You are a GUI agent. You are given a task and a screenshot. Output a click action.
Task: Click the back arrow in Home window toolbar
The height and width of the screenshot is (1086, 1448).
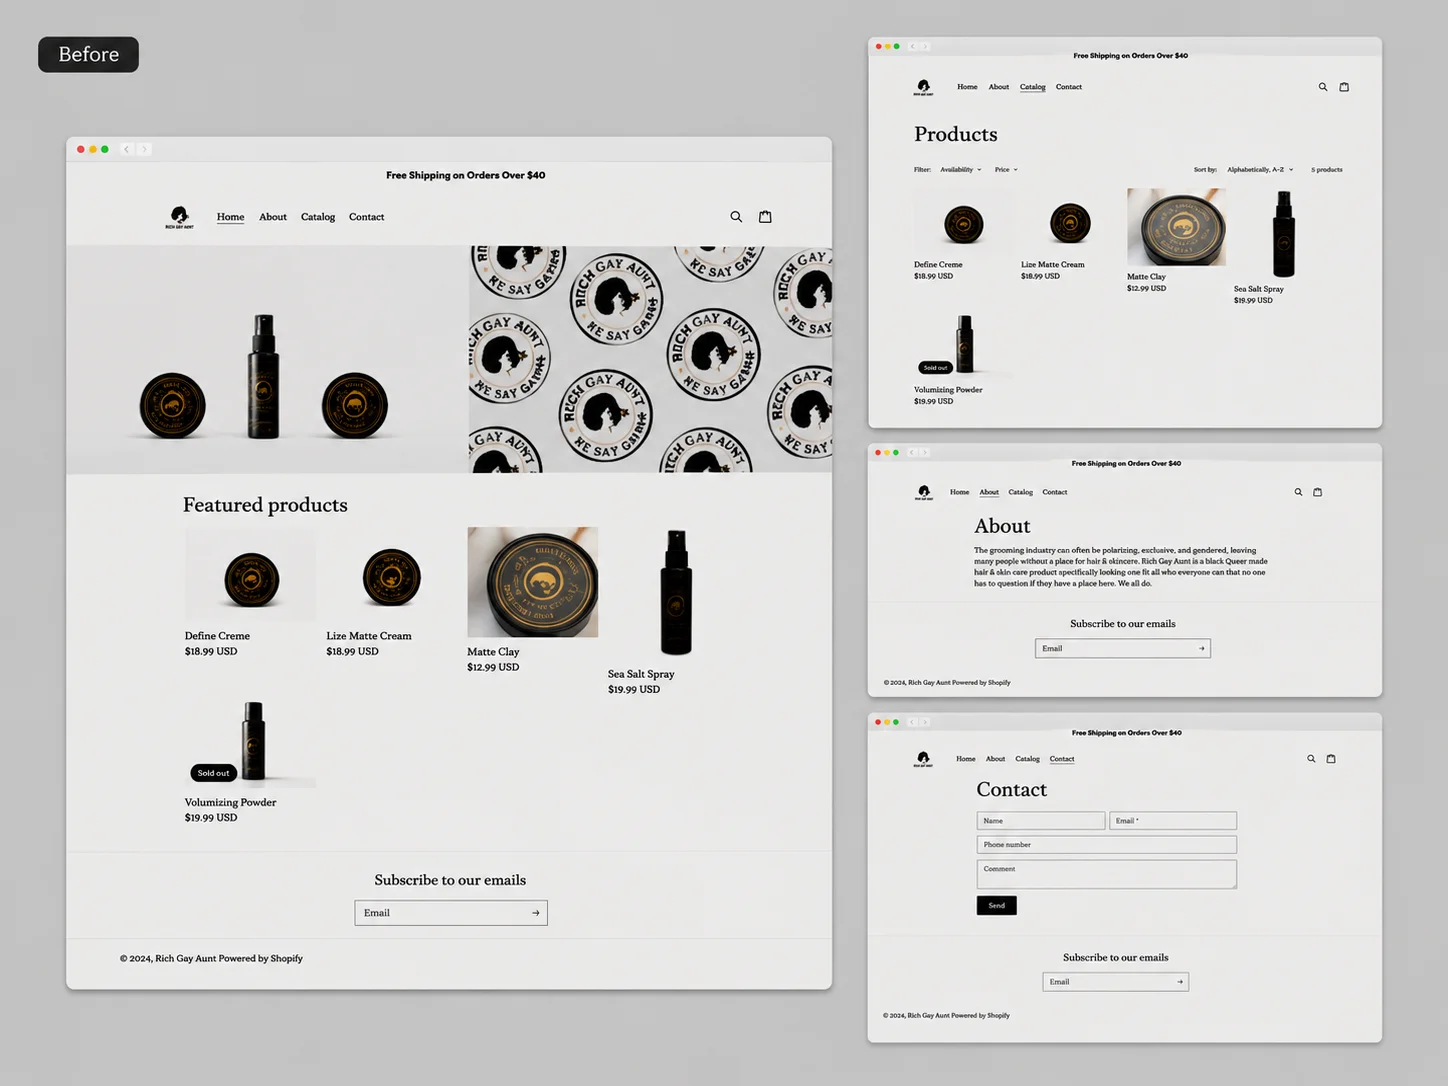[127, 149]
